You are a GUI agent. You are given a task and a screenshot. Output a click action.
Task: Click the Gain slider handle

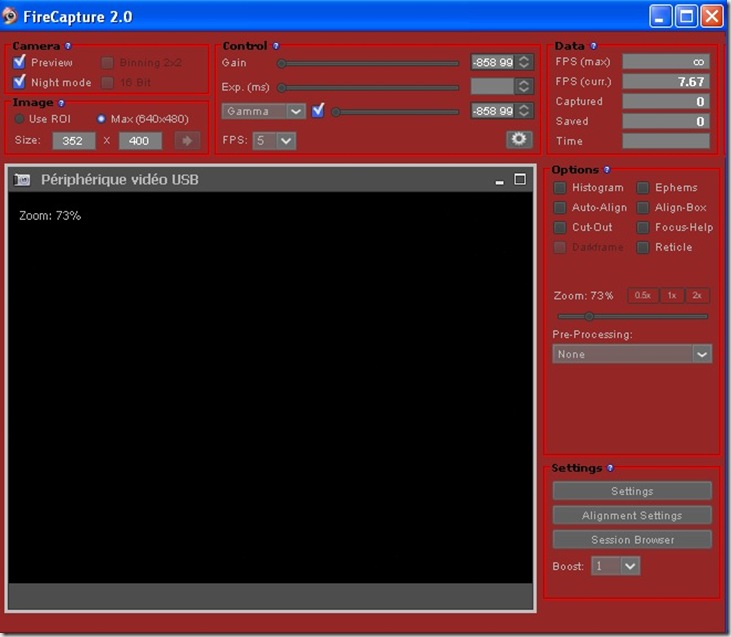[281, 63]
